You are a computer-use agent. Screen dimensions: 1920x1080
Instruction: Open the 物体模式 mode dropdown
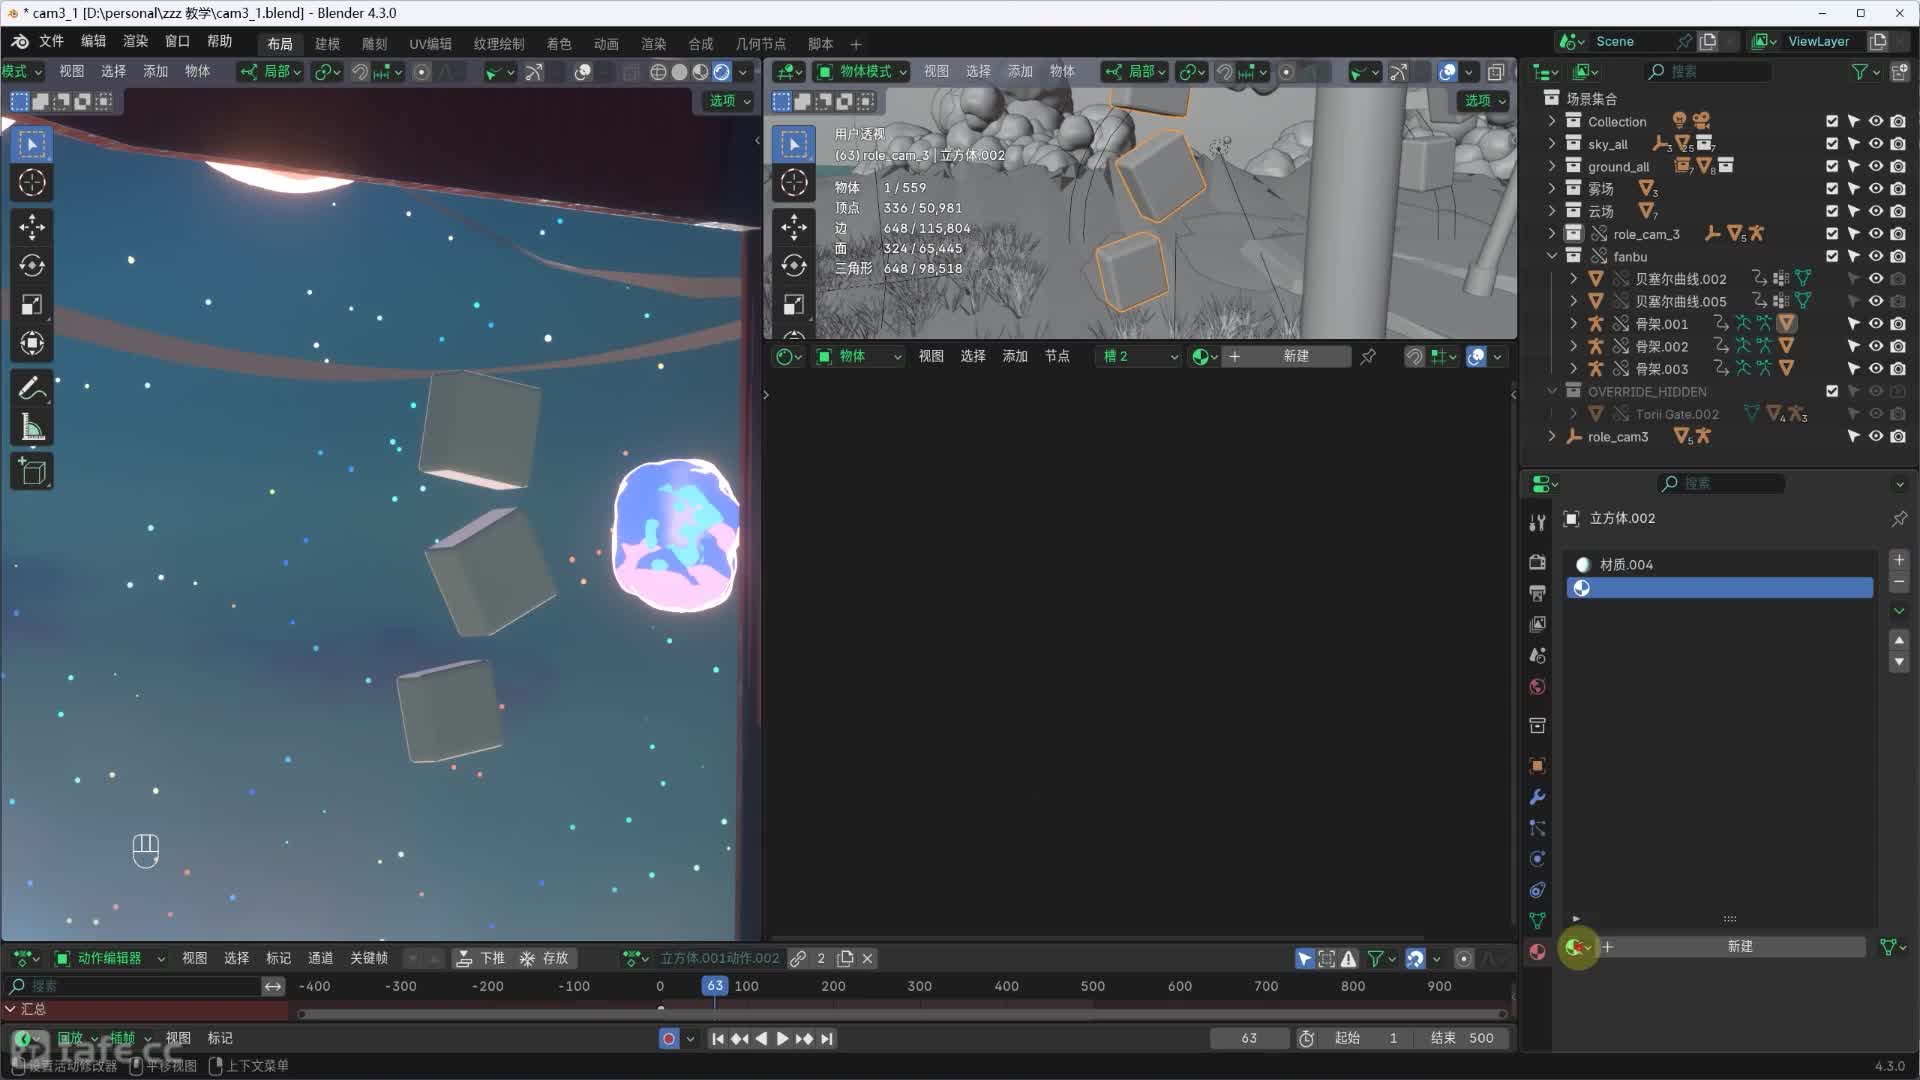pyautogui.click(x=862, y=71)
